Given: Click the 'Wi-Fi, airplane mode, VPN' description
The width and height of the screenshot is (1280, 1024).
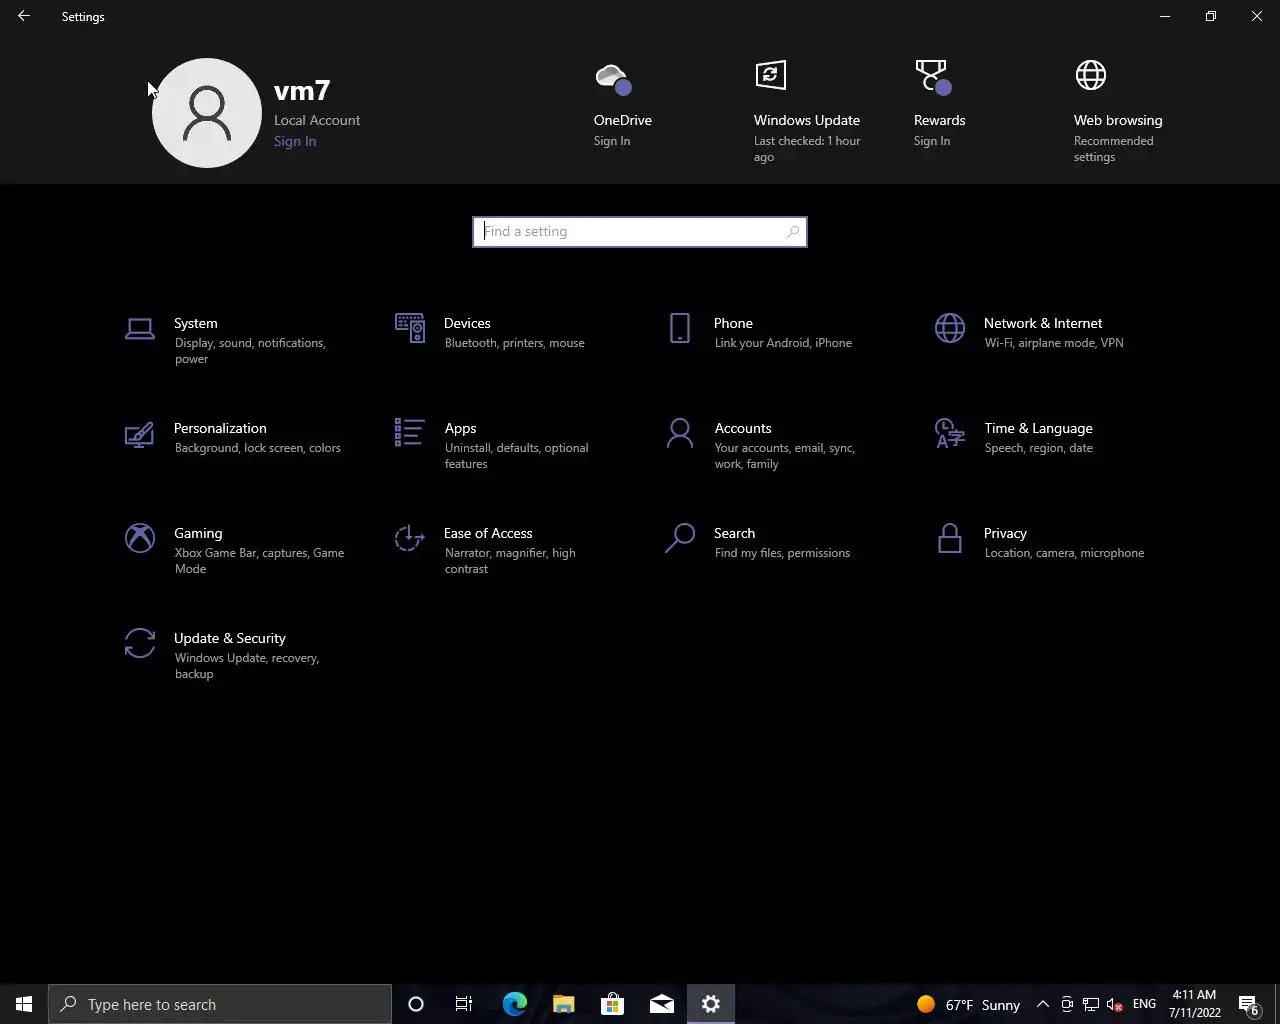Looking at the screenshot, I should (1054, 343).
